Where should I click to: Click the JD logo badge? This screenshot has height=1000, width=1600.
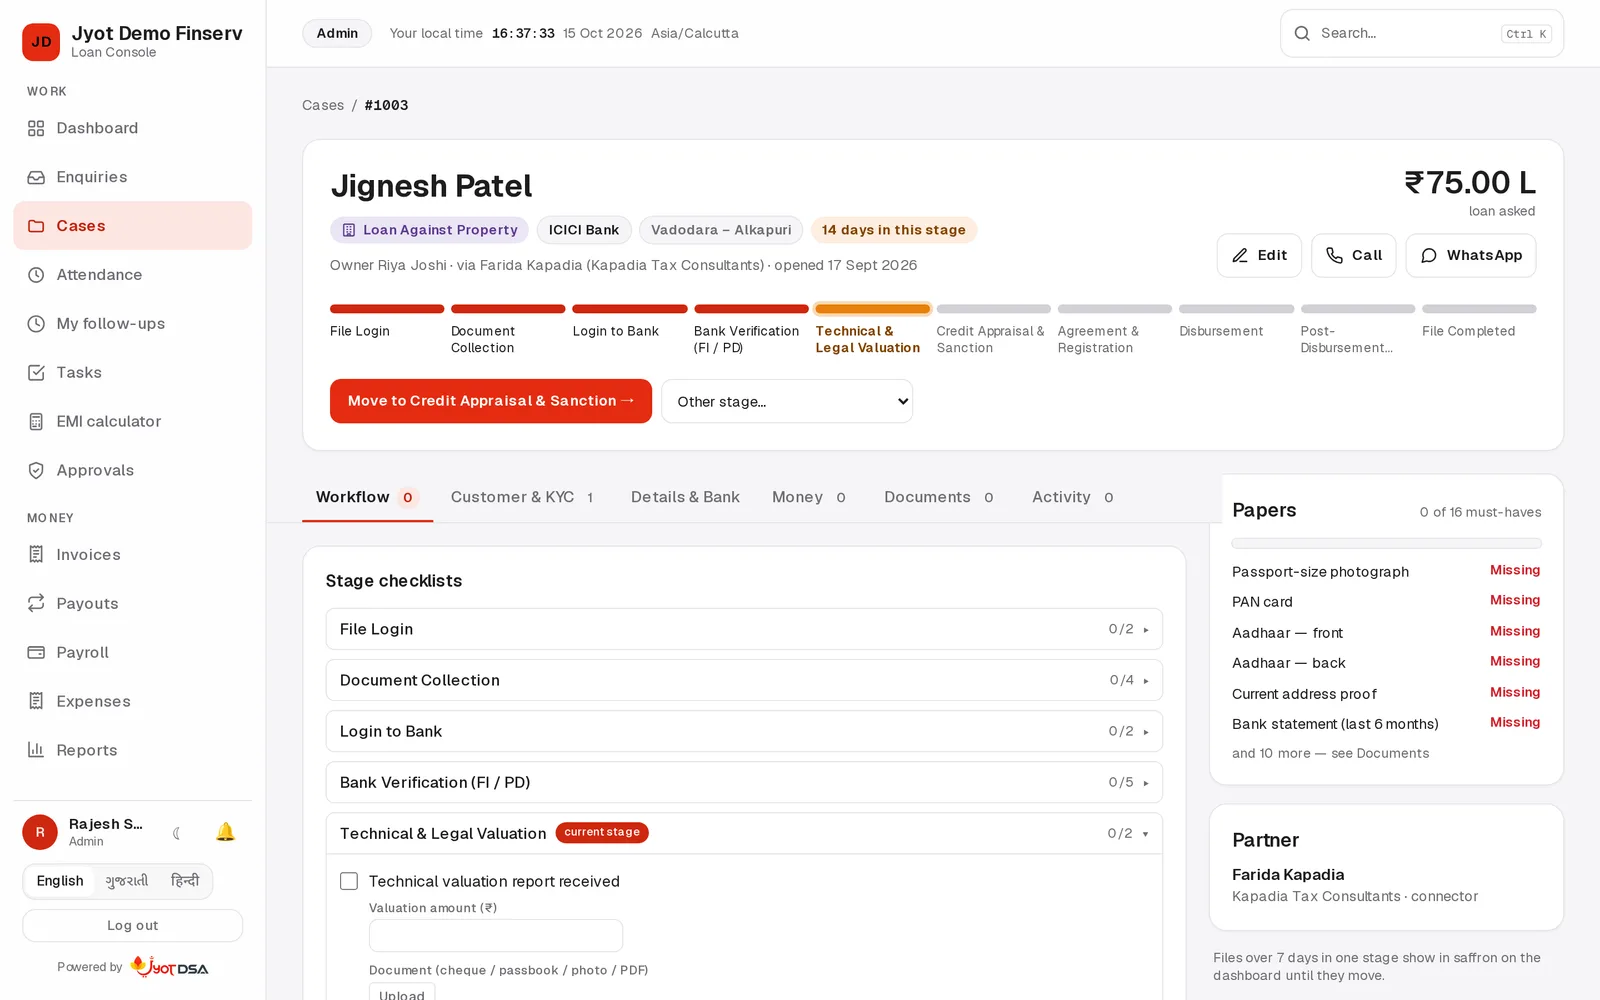(41, 42)
